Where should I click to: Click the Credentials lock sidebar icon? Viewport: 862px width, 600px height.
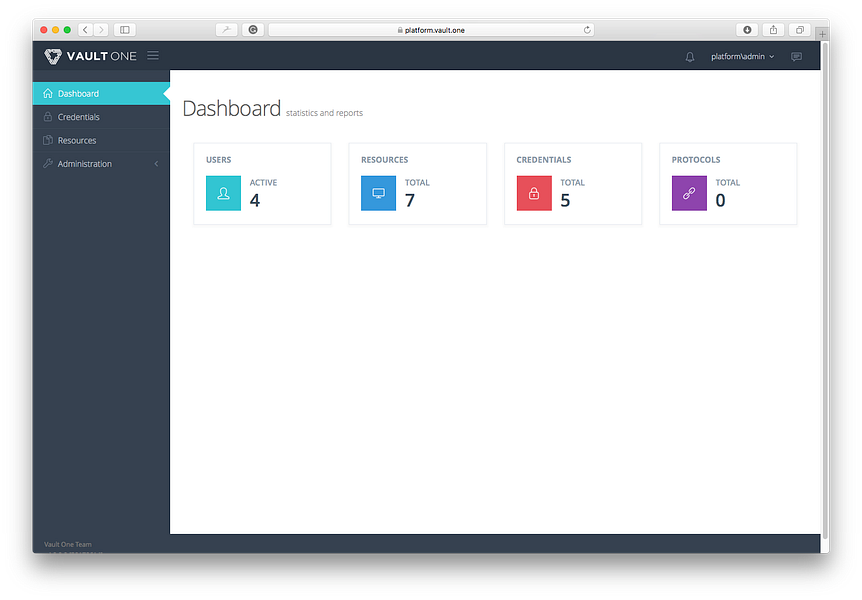(x=48, y=117)
